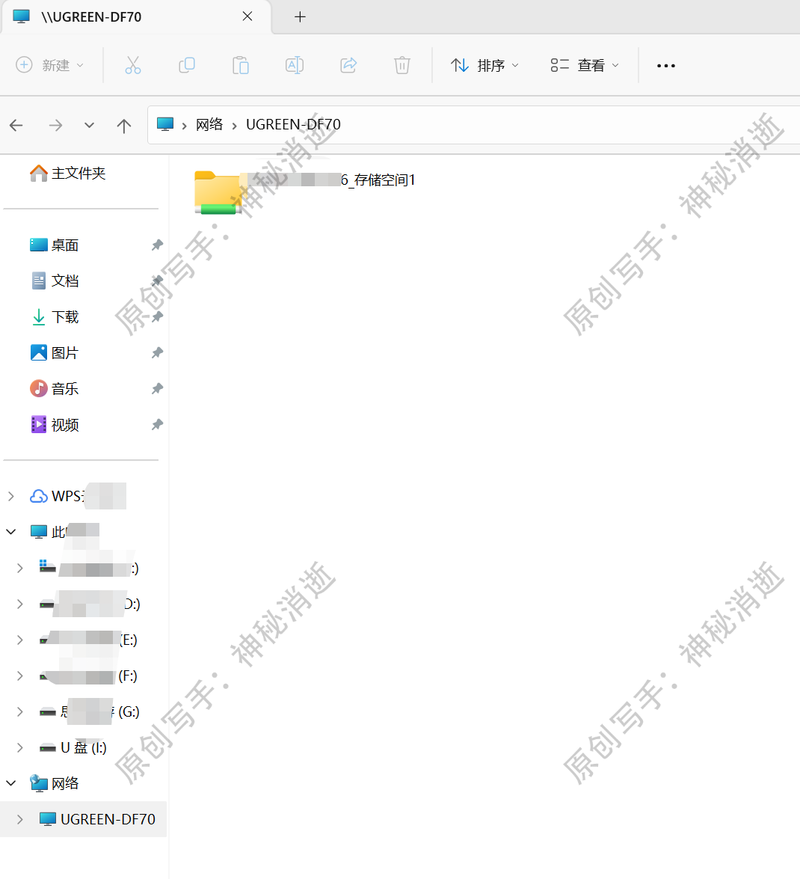Click UGREEN-DF70 in the address breadcrumb
800x879 pixels.
[x=293, y=124]
